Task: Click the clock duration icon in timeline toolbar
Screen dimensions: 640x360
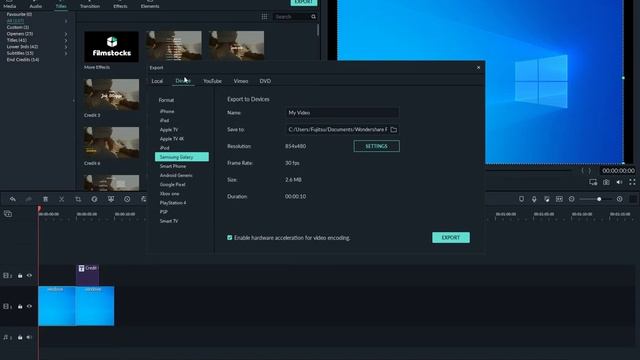Action: (x=127, y=199)
